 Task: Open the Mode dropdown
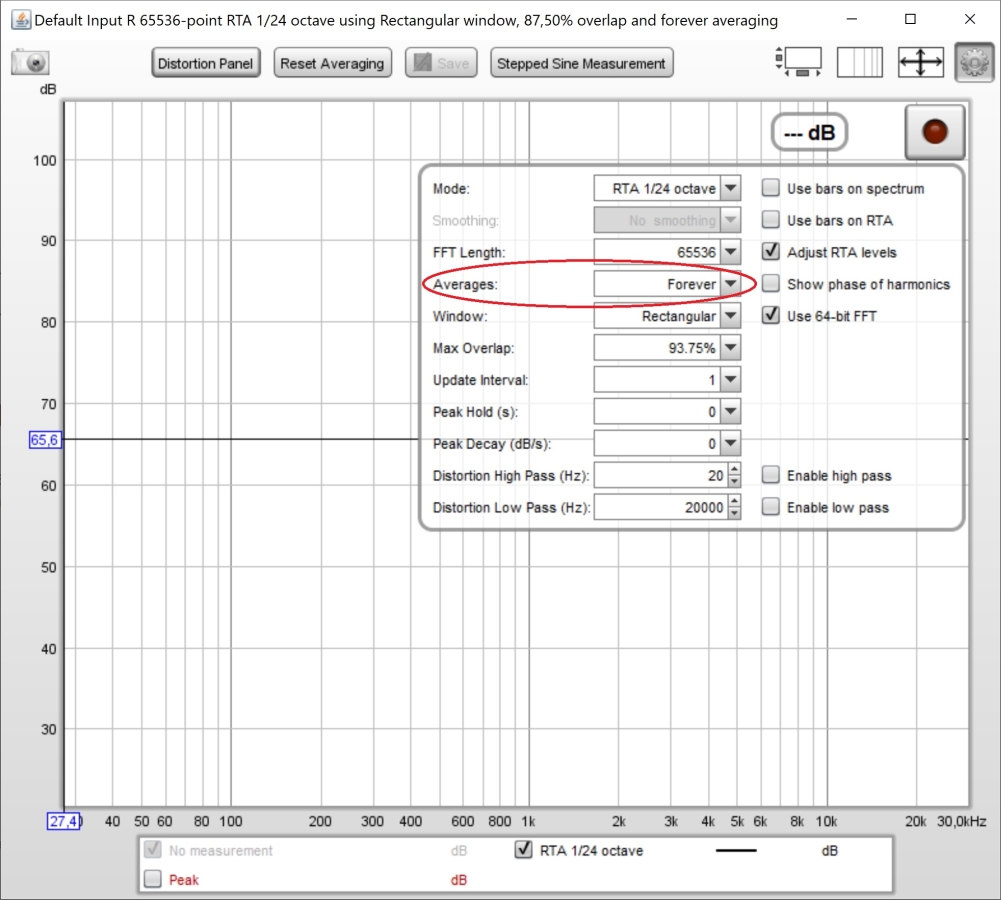(731, 189)
